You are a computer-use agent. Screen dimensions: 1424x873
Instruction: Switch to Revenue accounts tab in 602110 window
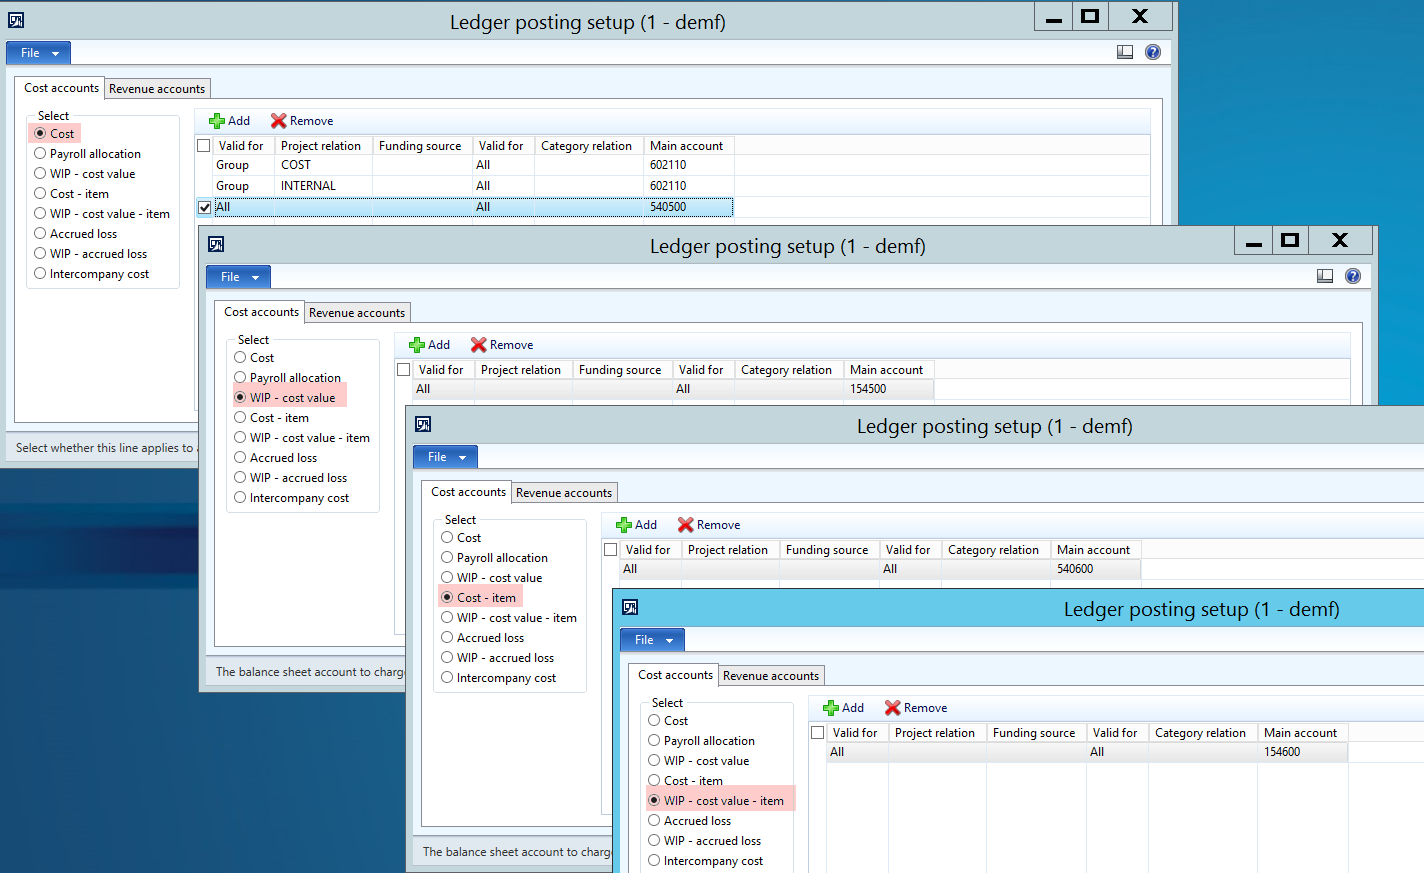(x=157, y=89)
